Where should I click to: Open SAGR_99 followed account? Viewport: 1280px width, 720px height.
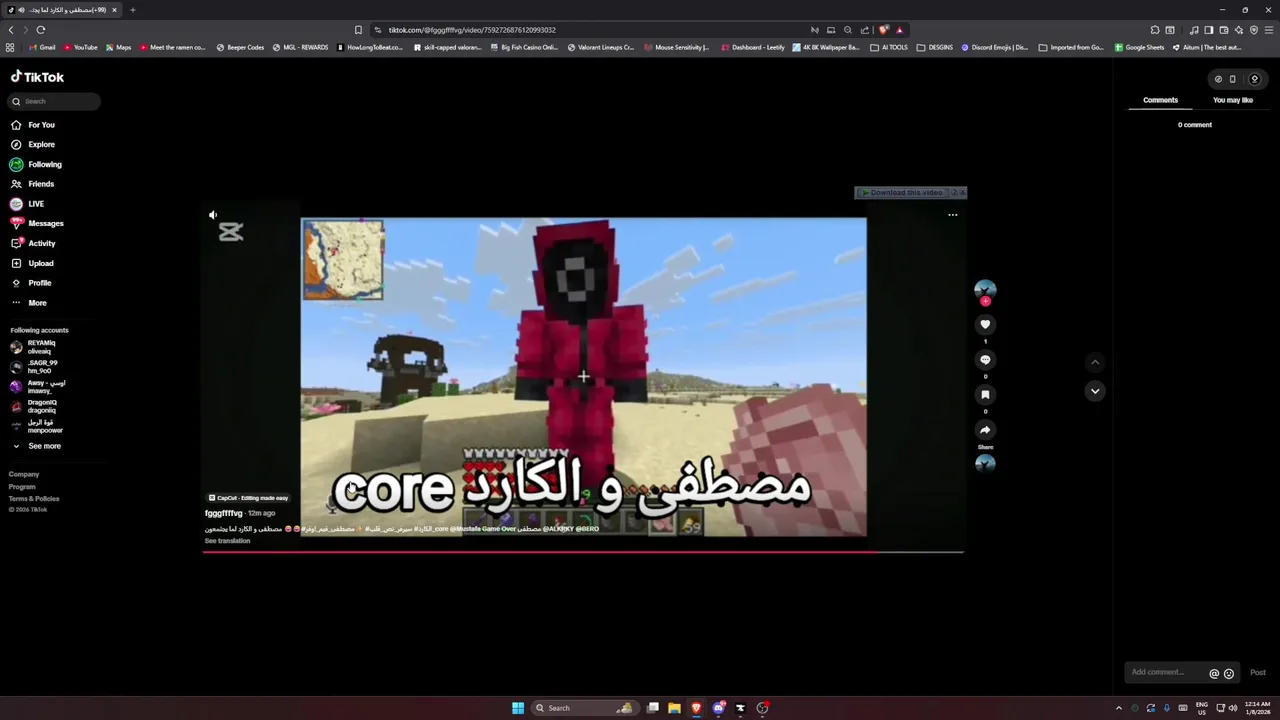tap(34, 367)
